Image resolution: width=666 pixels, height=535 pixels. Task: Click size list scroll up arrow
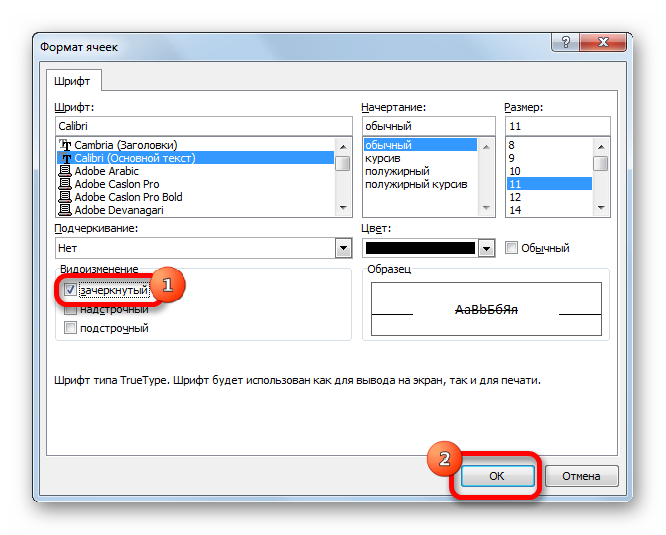click(x=601, y=147)
